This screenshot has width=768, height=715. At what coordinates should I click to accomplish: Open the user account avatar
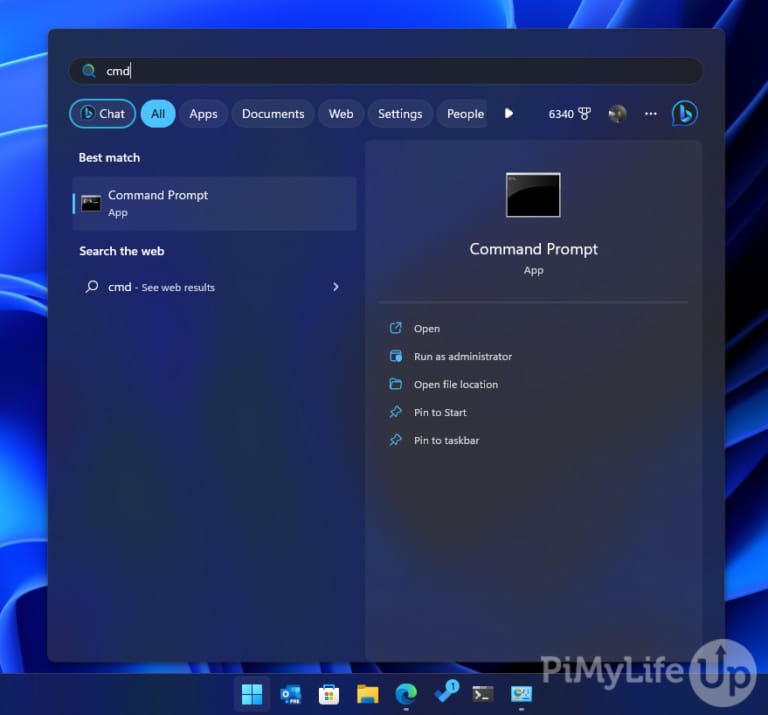pos(617,114)
